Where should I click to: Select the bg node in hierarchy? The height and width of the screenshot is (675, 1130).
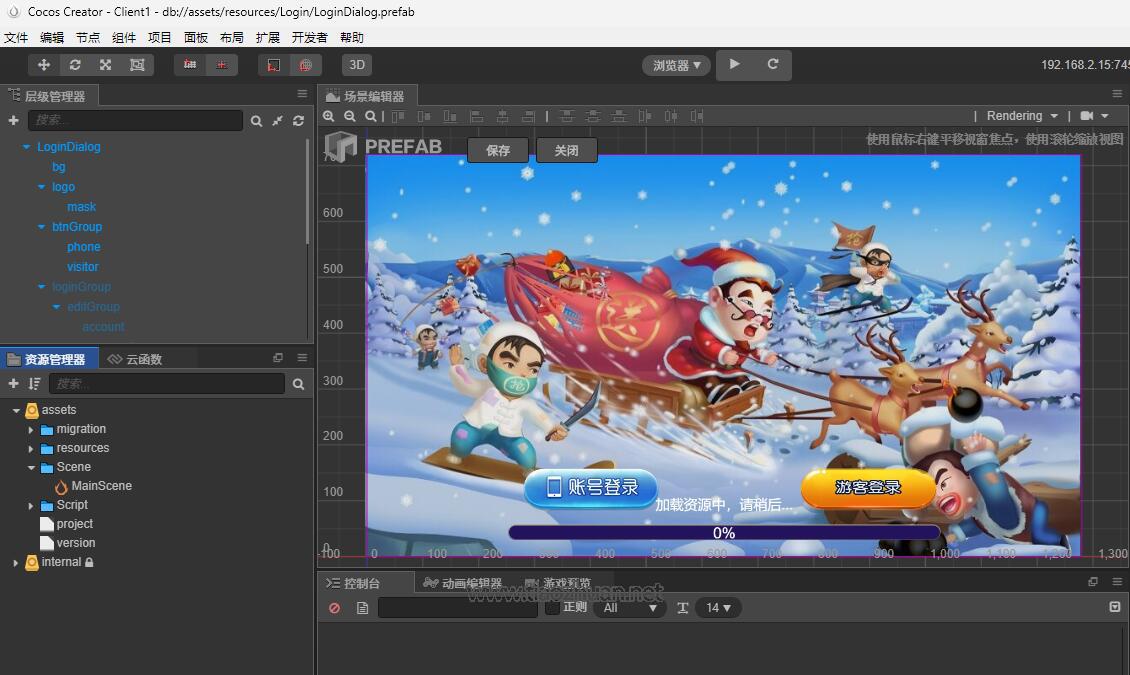(58, 166)
